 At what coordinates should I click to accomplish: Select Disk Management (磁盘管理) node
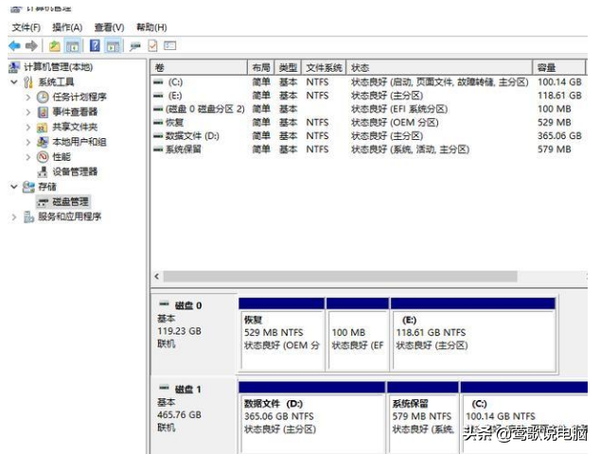pyautogui.click(x=70, y=201)
